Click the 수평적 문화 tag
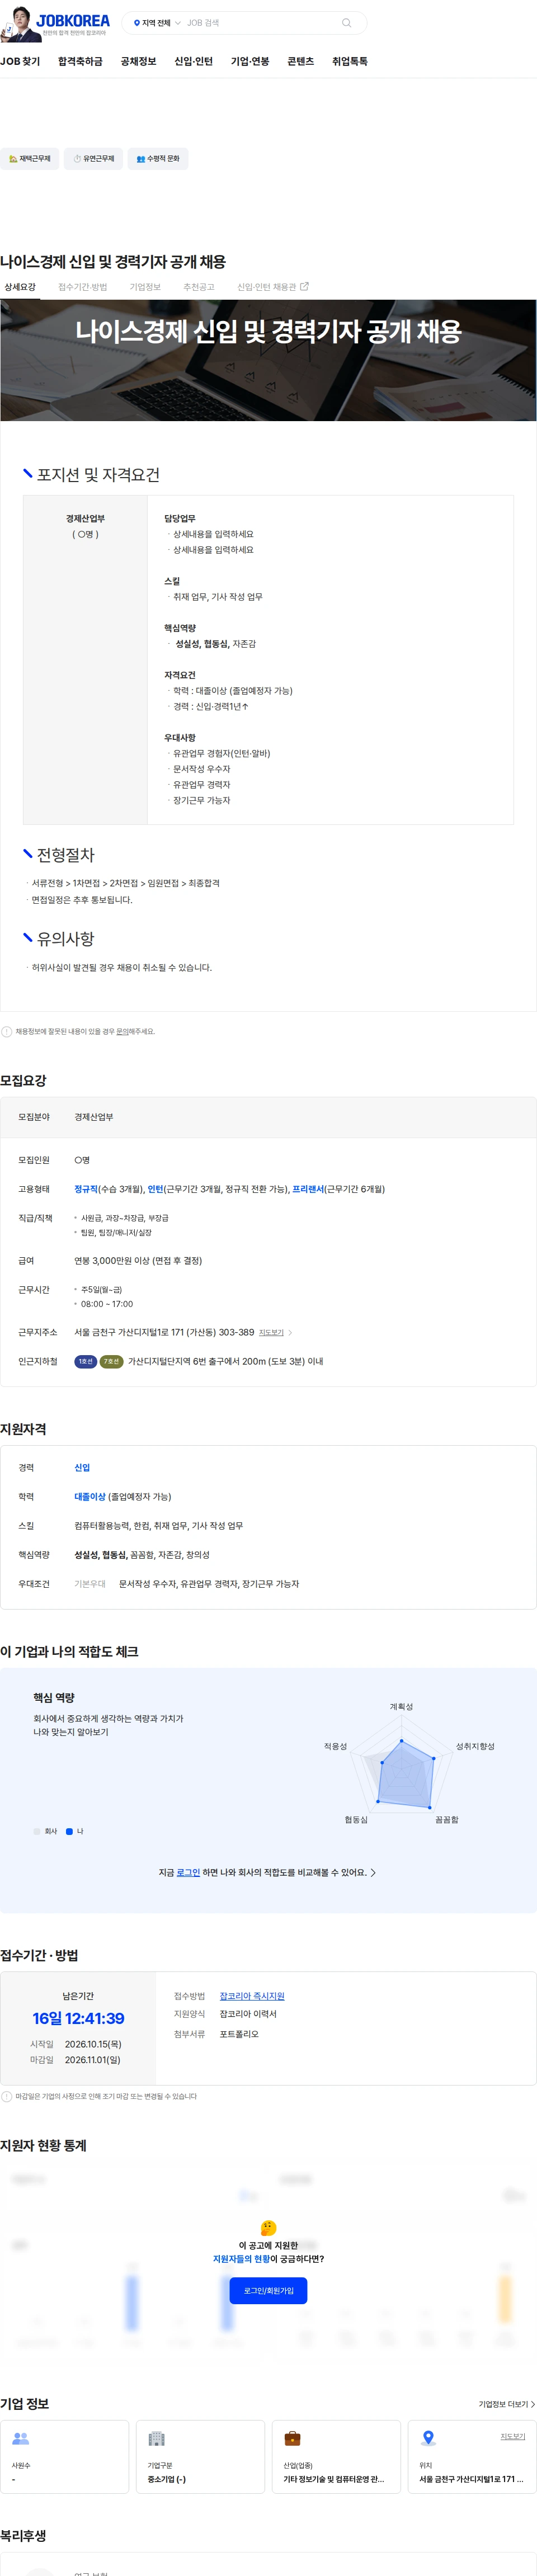The width and height of the screenshot is (537, 2576). [x=158, y=159]
